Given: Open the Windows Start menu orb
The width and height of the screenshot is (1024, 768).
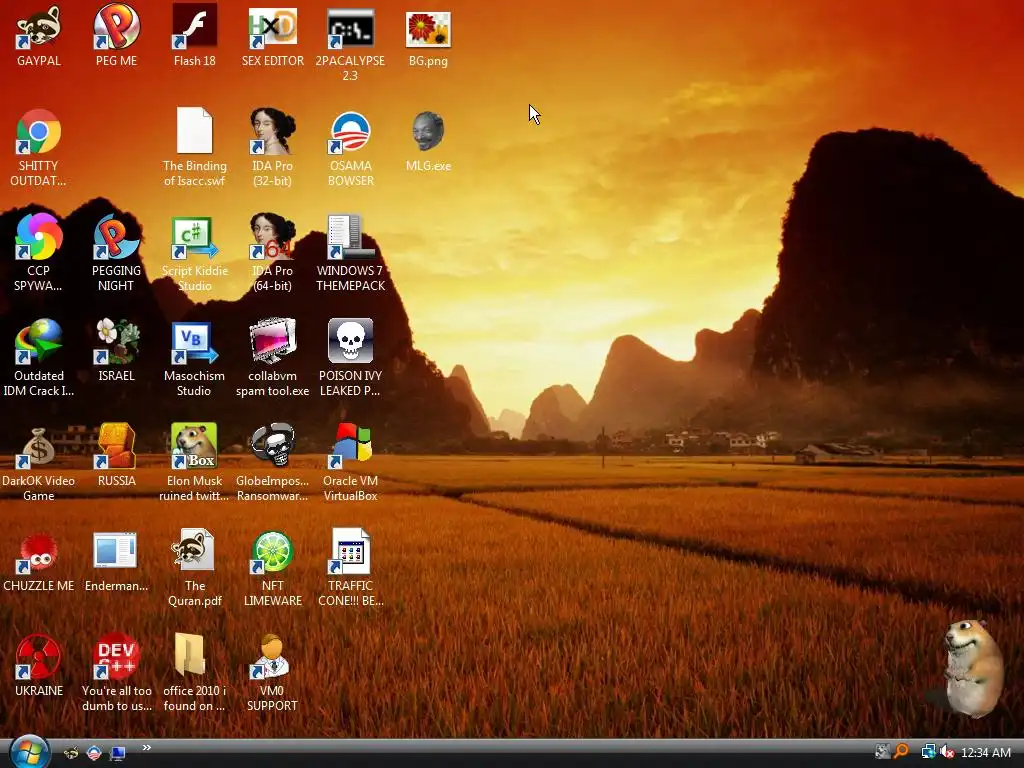Looking at the screenshot, I should (x=29, y=752).
